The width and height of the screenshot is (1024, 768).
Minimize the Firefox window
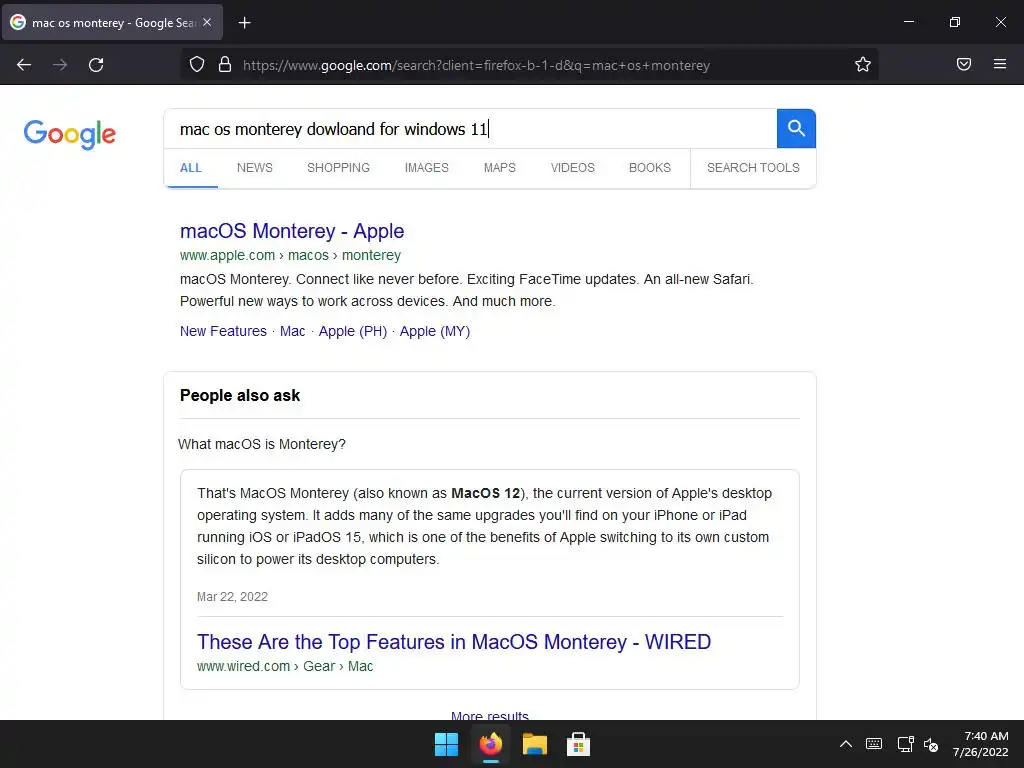908,22
